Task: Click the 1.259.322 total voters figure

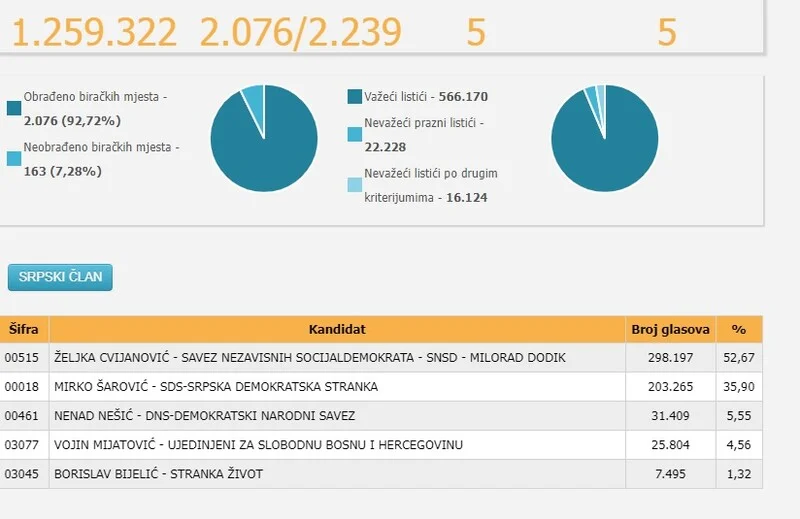Action: [x=94, y=33]
